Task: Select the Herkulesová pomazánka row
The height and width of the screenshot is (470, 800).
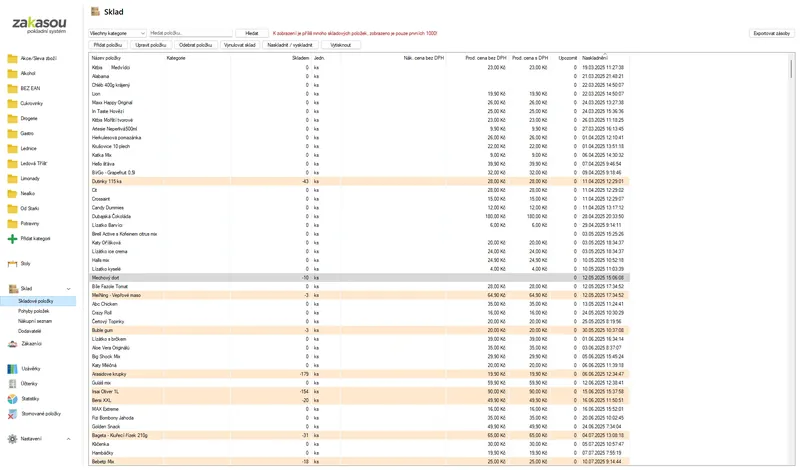Action: click(x=359, y=138)
